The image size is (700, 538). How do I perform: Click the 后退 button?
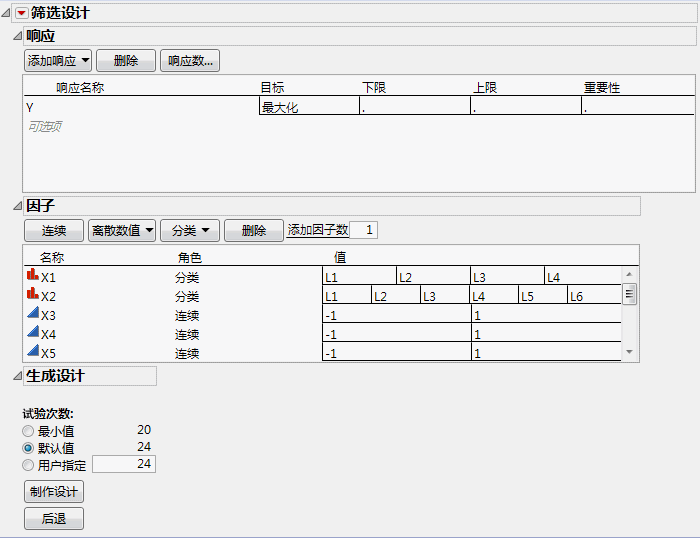54,518
